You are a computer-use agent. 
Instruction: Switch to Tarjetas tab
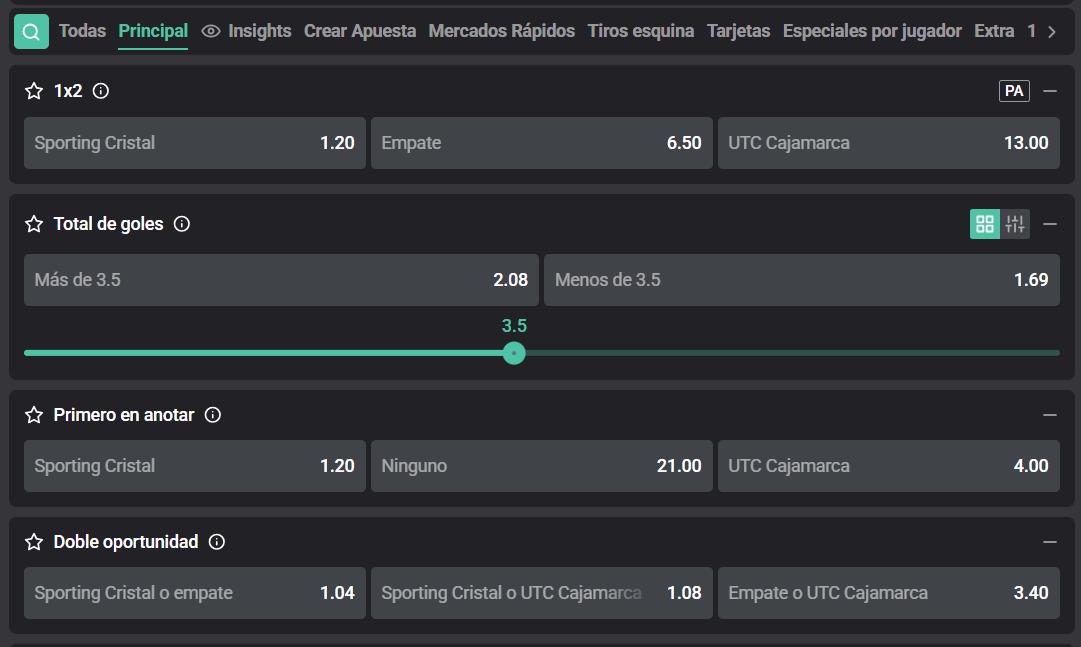(738, 31)
